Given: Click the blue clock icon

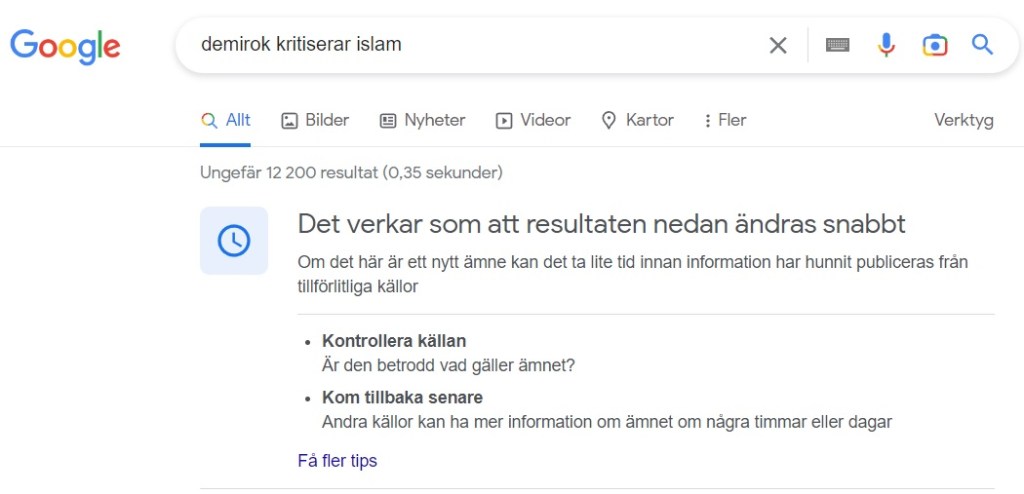Looking at the screenshot, I should coord(234,240).
